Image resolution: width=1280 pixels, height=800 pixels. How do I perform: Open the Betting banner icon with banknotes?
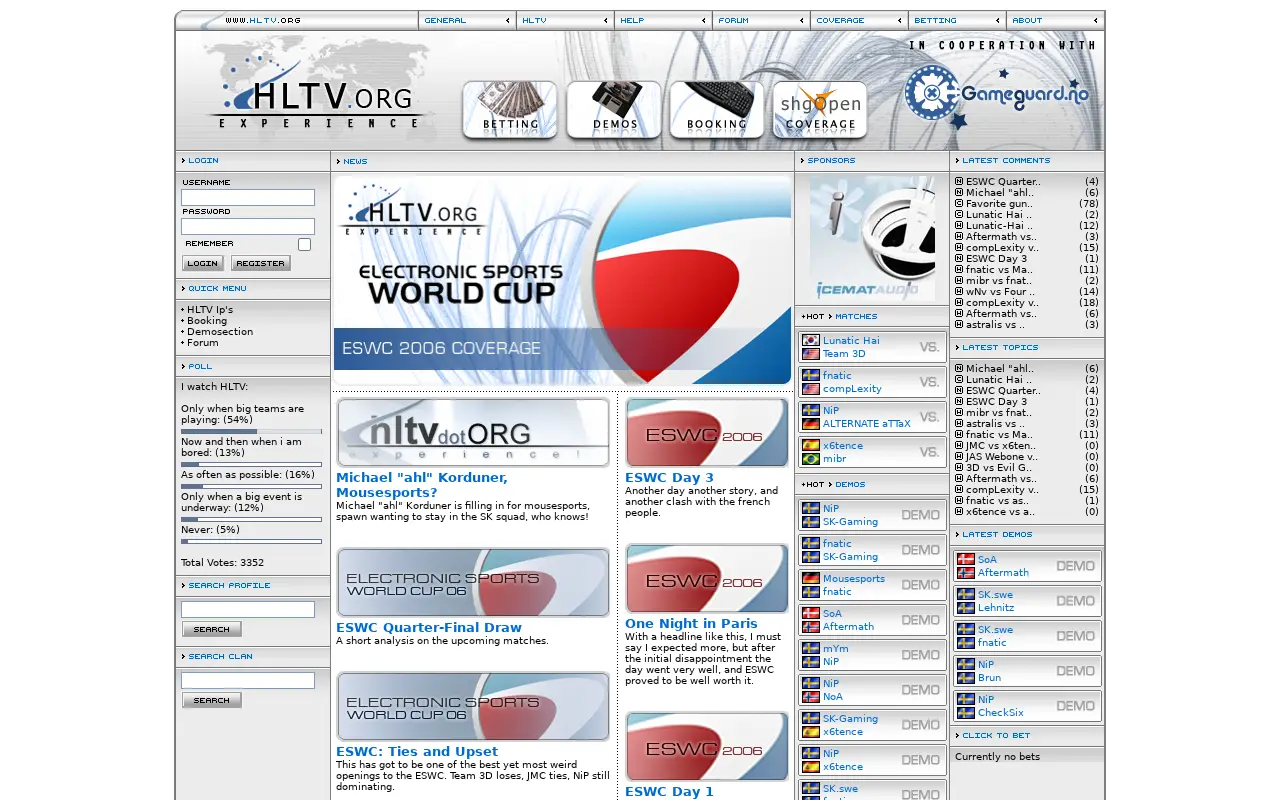(x=510, y=109)
